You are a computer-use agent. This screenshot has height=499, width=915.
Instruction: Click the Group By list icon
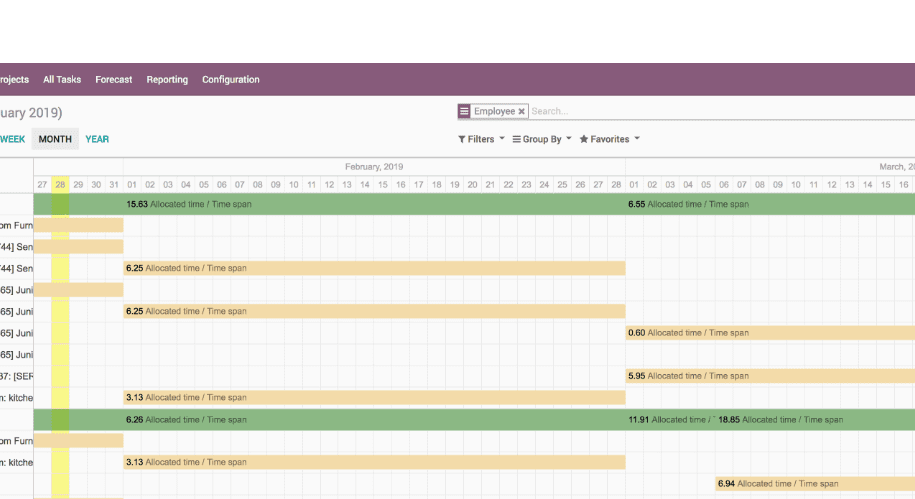[516, 139]
